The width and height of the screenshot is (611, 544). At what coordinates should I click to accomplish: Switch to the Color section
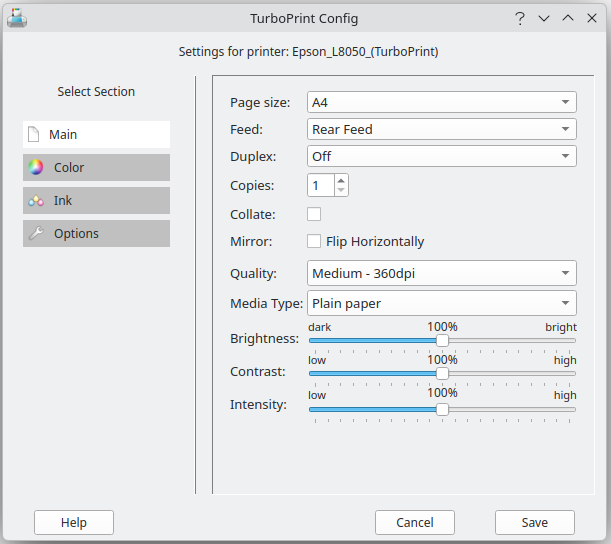point(96,167)
